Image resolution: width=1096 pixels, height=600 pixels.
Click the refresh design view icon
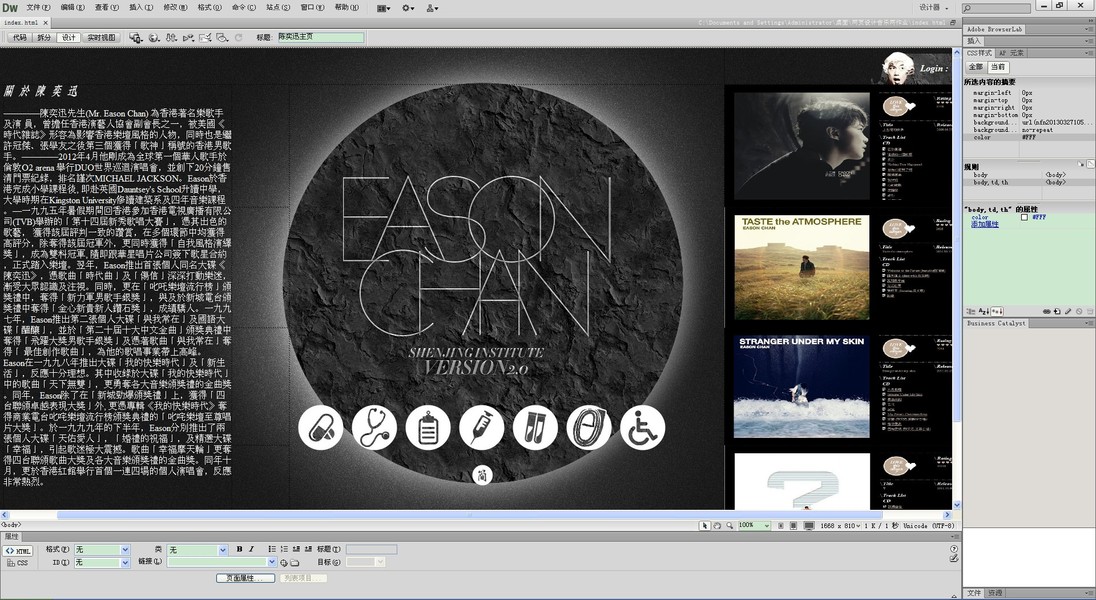pyautogui.click(x=238, y=38)
